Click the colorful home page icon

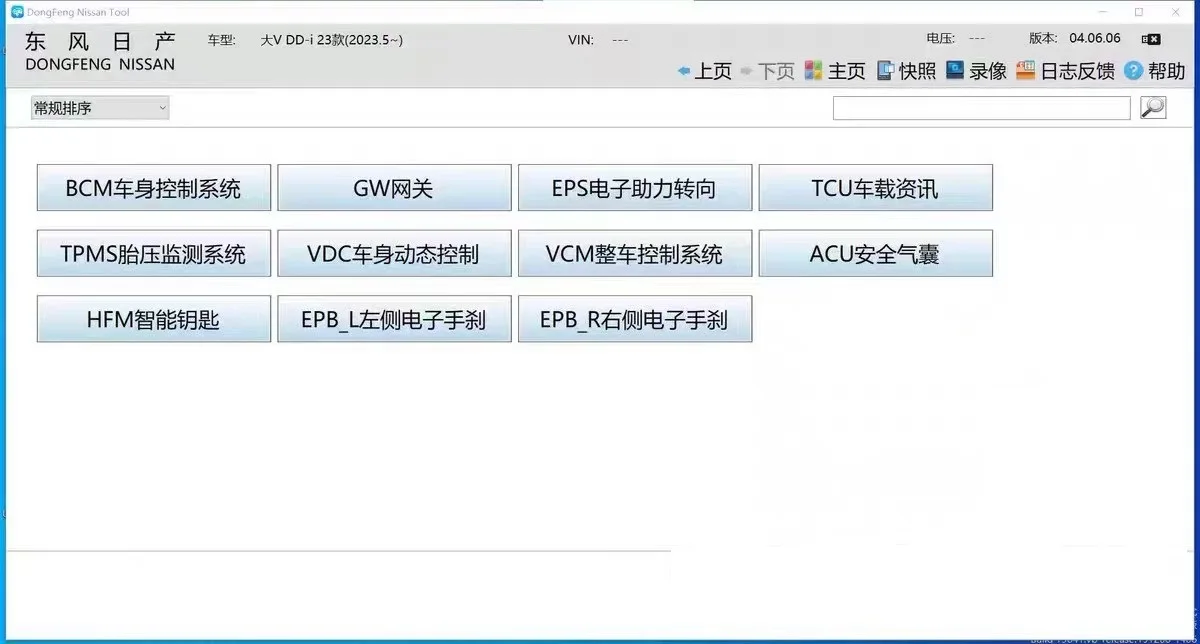point(813,71)
